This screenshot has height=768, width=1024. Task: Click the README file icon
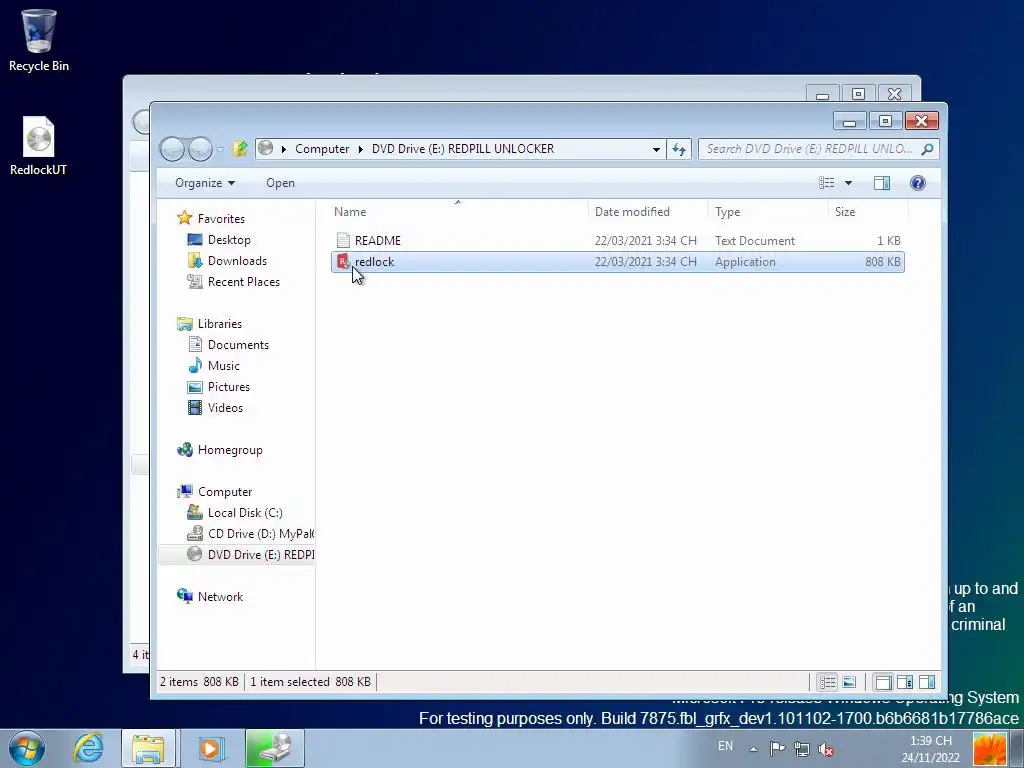(343, 240)
